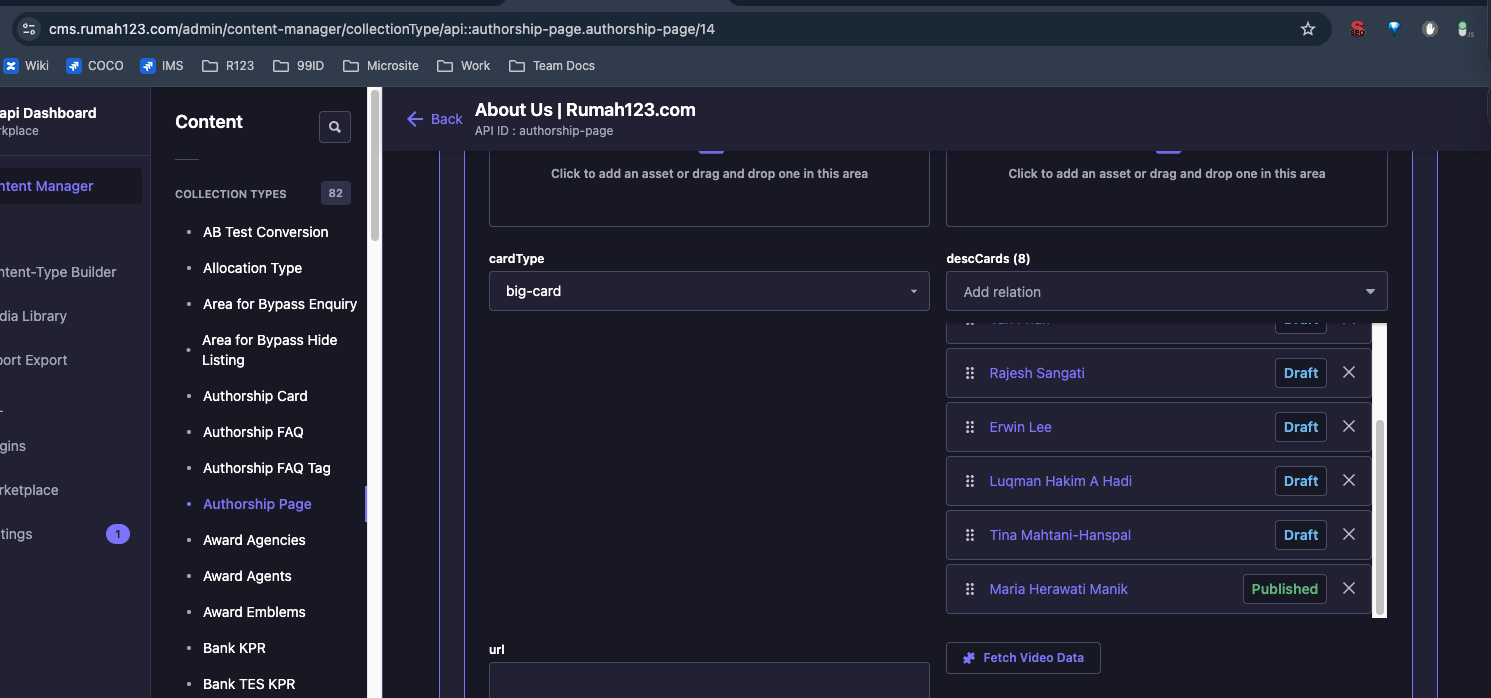Focus the url input field

[x=709, y=680]
